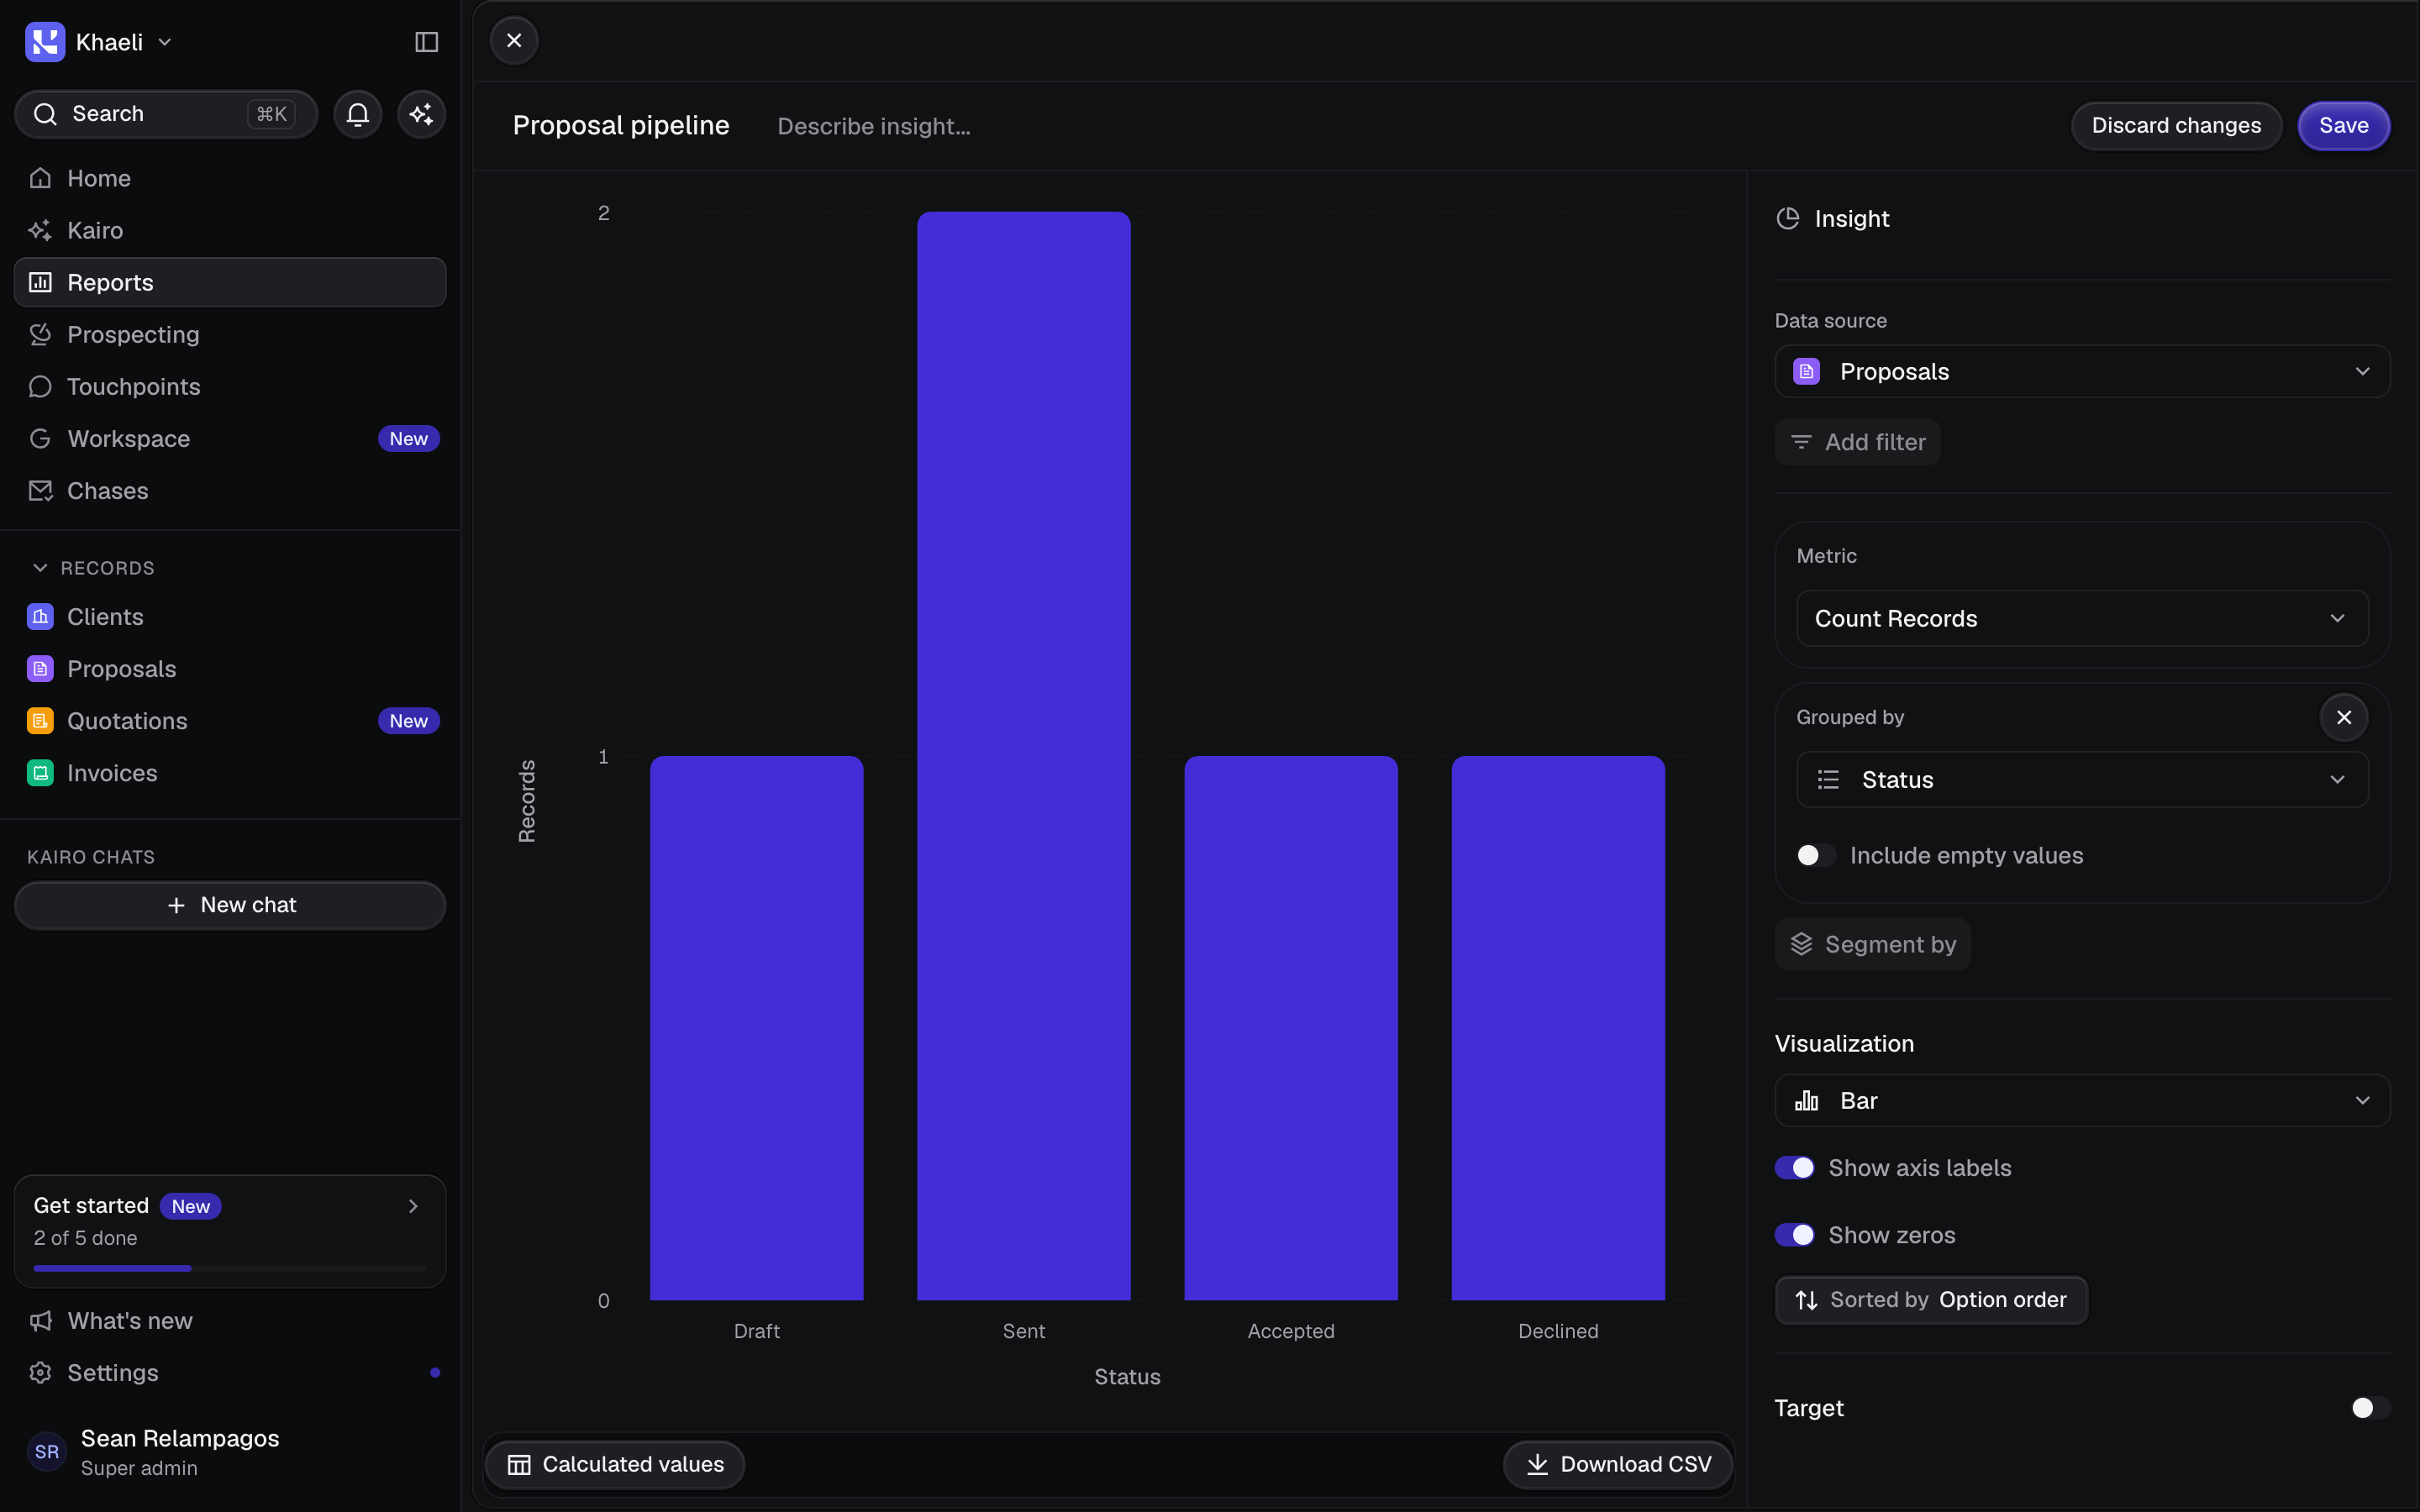Click the Bar chart visualization icon

[1806, 1101]
